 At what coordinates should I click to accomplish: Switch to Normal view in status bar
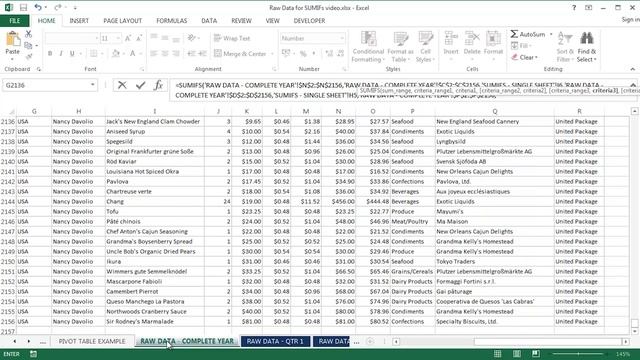point(498,354)
